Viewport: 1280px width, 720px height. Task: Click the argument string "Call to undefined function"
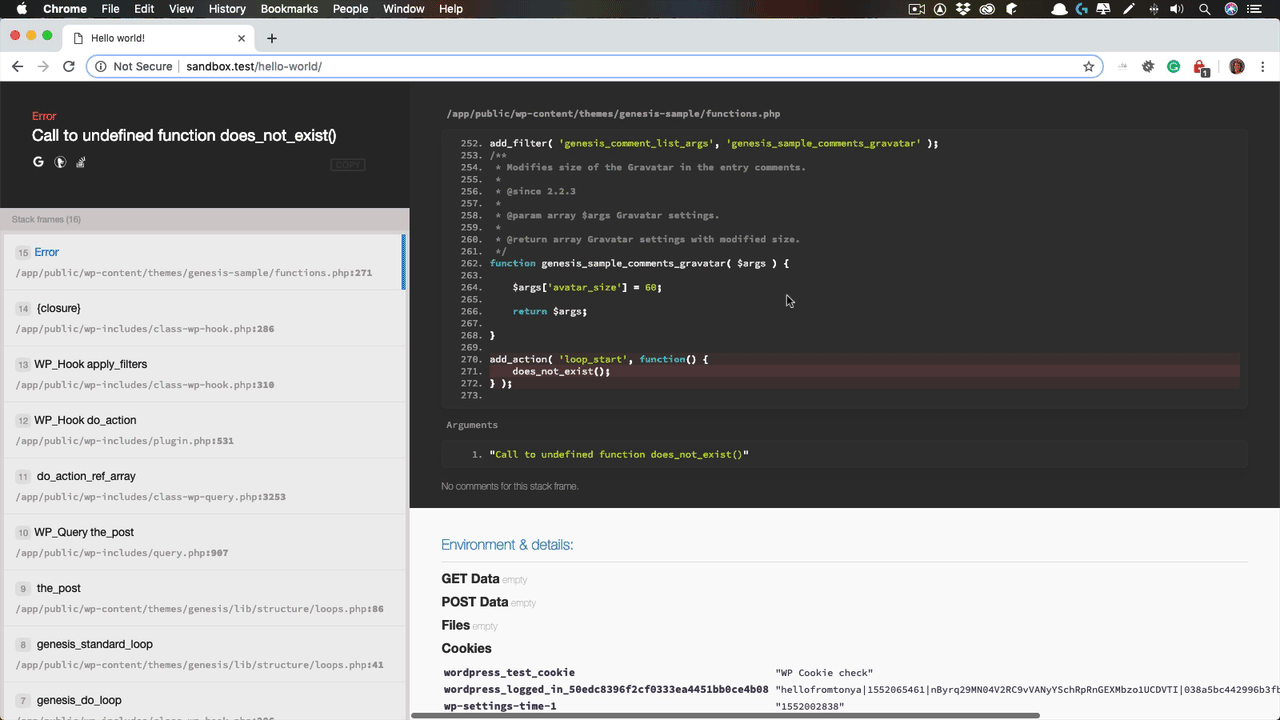click(x=619, y=454)
